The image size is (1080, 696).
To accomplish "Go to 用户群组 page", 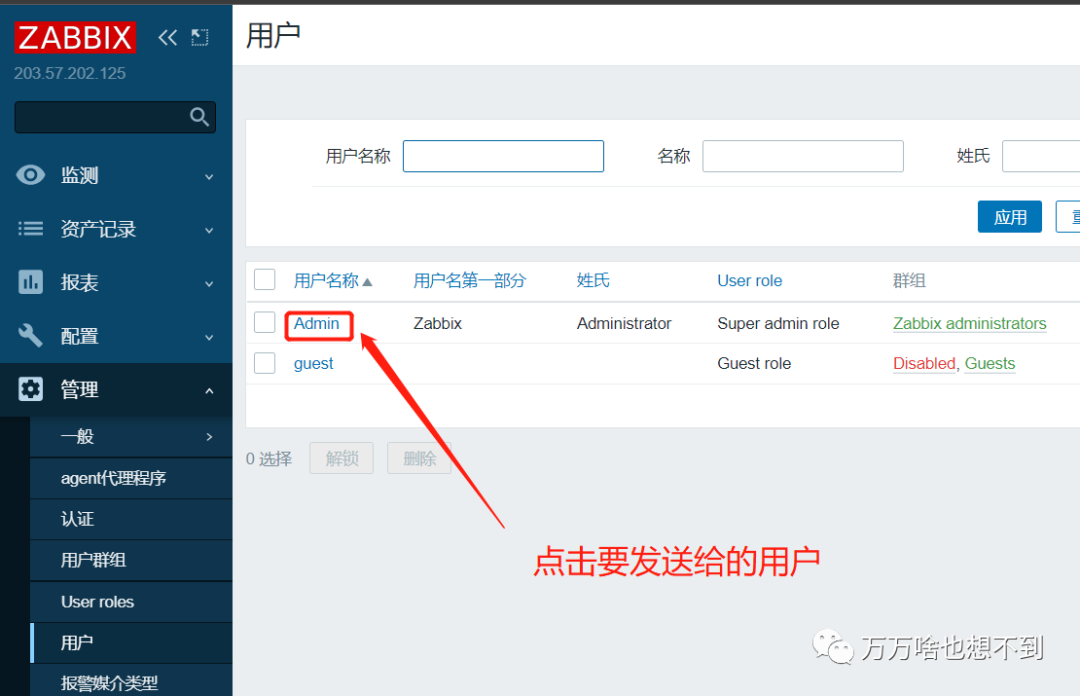I will [x=131, y=560].
